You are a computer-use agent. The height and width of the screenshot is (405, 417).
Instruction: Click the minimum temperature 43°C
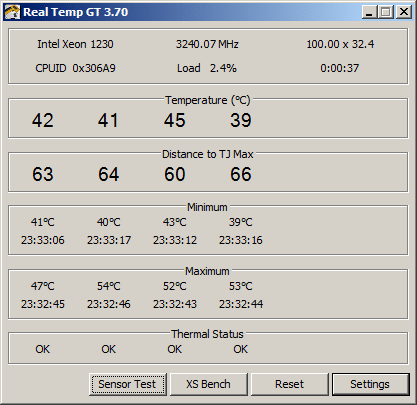[175, 222]
